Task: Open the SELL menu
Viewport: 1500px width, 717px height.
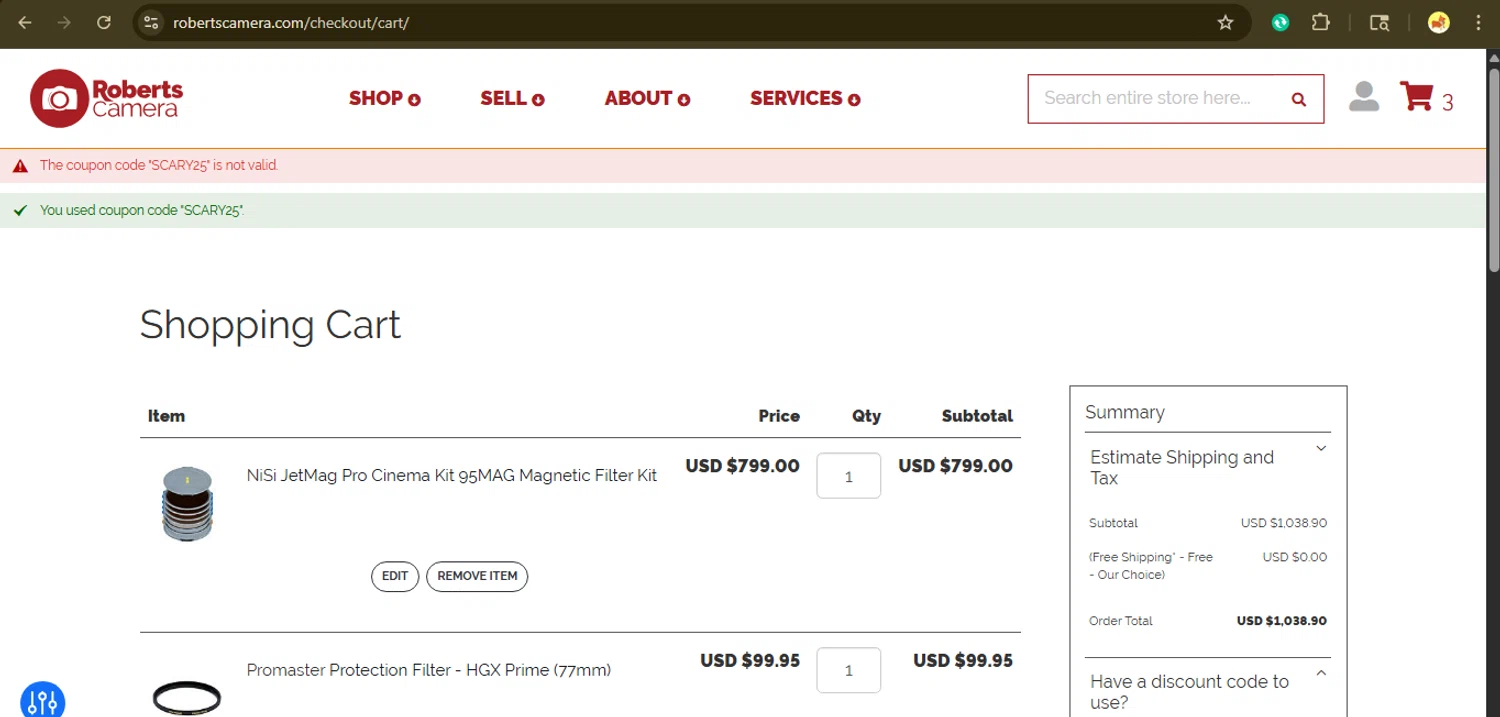Action: click(512, 98)
